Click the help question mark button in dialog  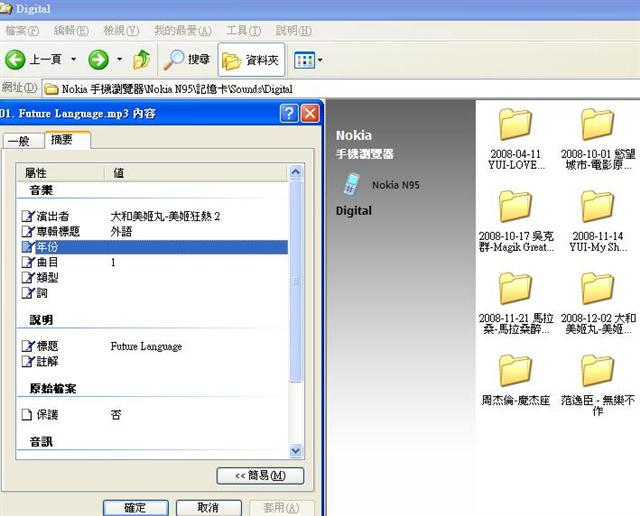point(289,113)
